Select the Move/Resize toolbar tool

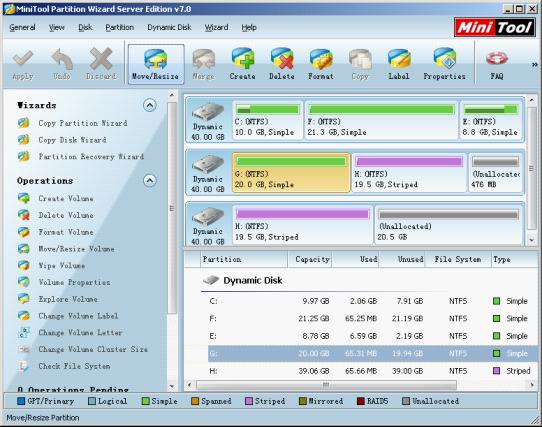coord(156,64)
